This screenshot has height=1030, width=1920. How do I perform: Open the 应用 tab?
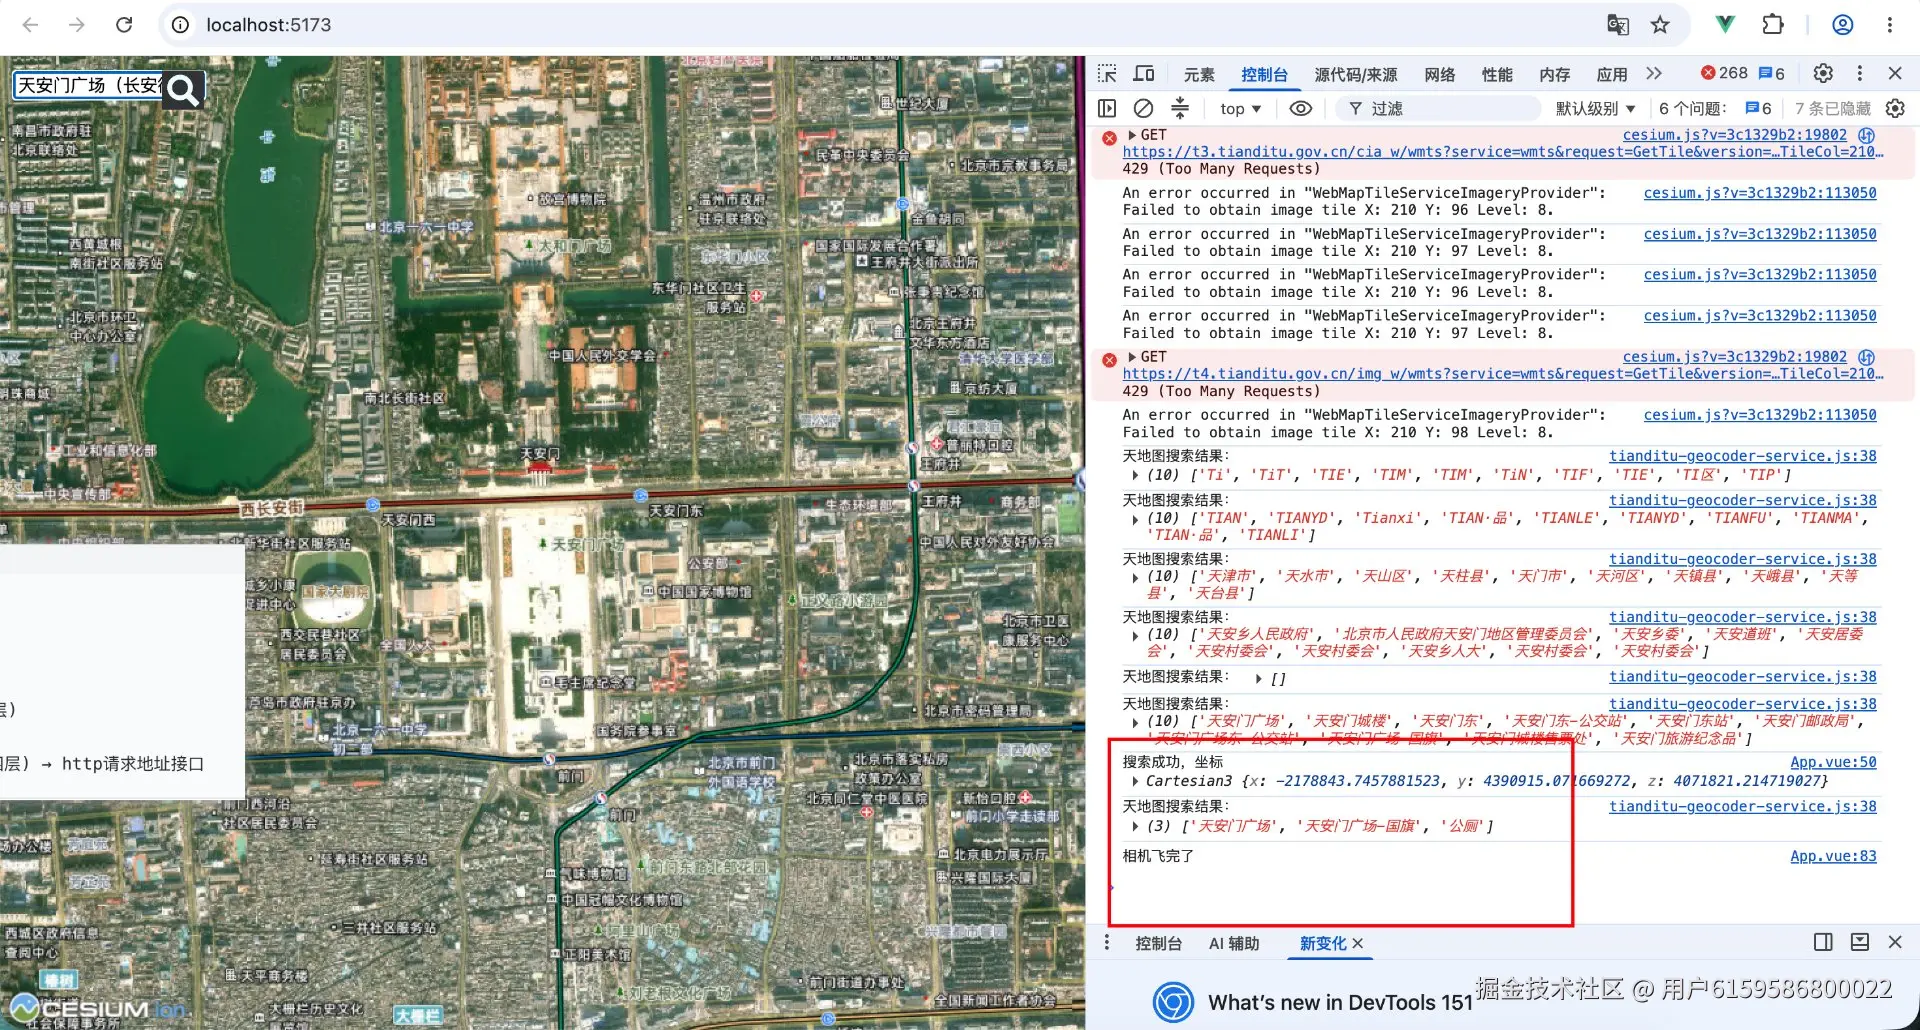coord(1612,75)
